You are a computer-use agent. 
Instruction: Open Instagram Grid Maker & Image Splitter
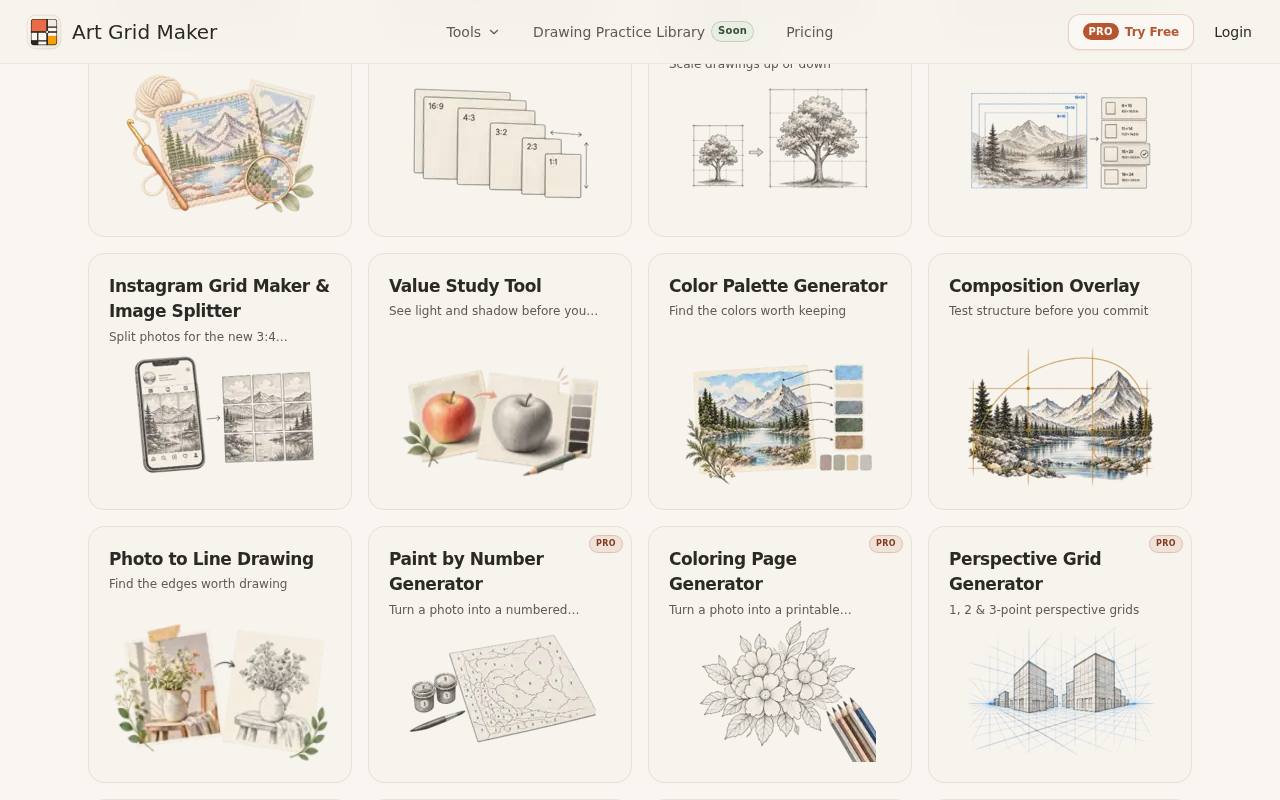pos(219,298)
